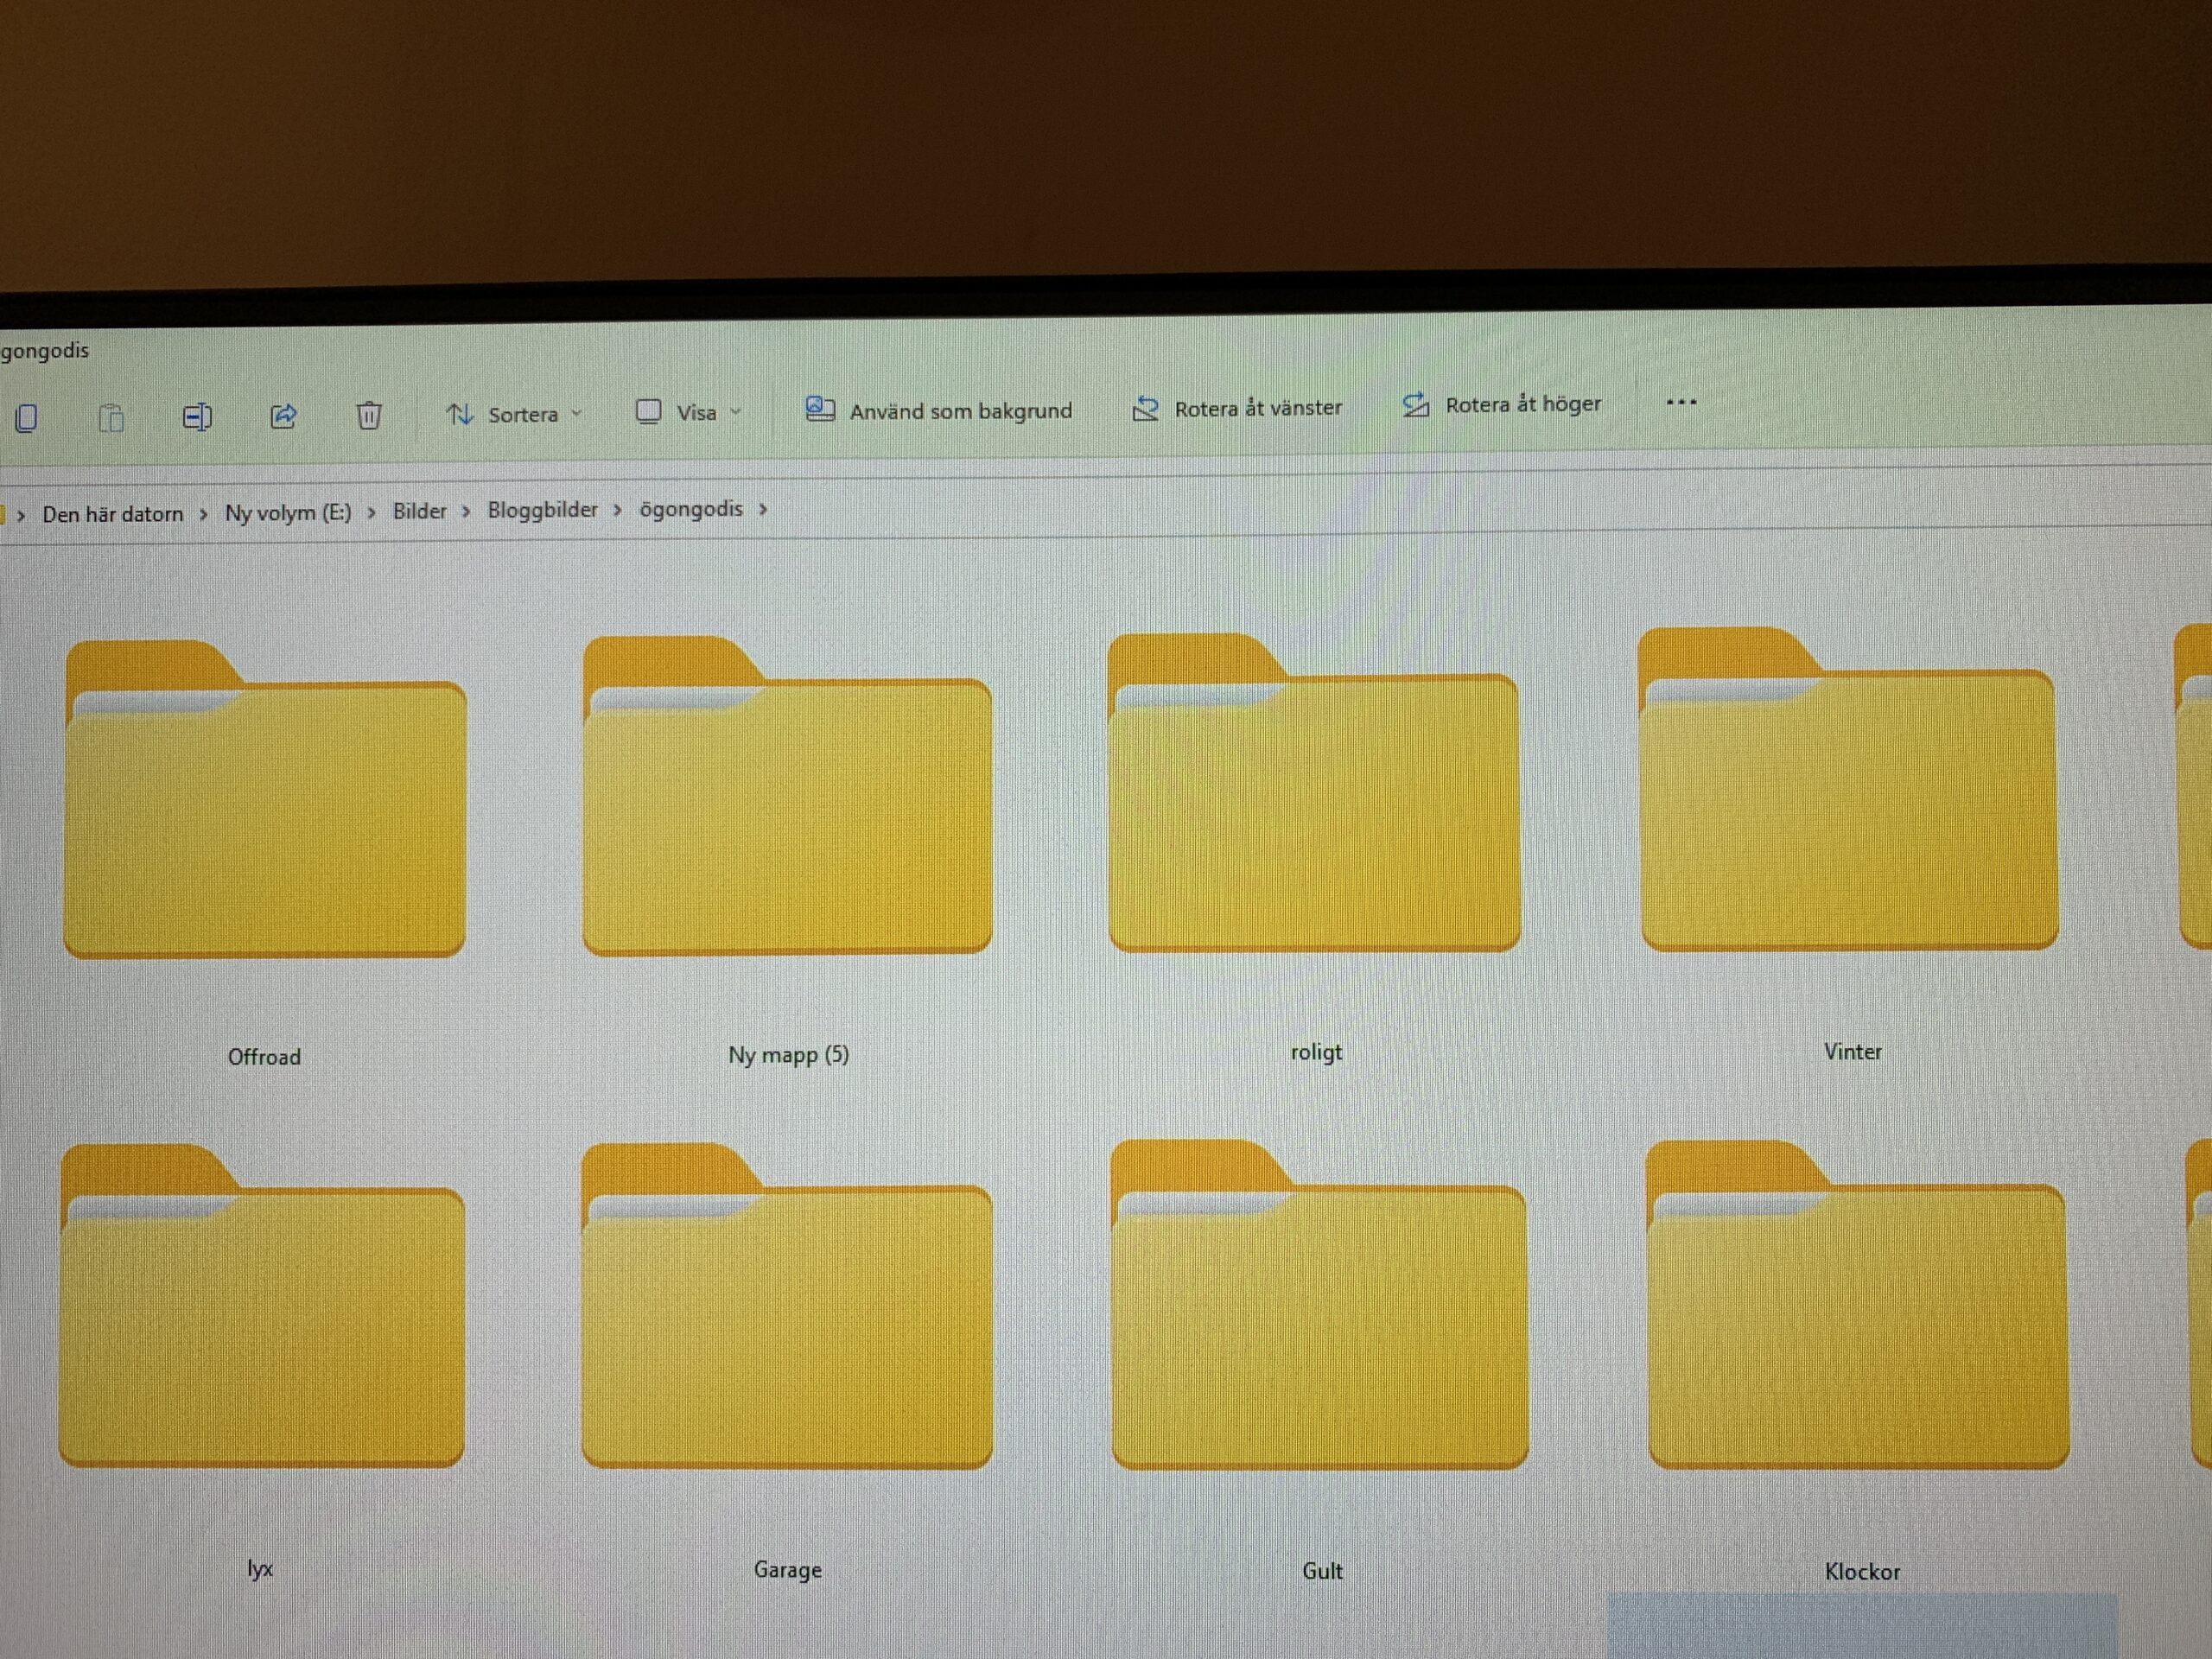Expand chevron after Bloggbilder
The width and height of the screenshot is (2212, 1659).
[618, 511]
